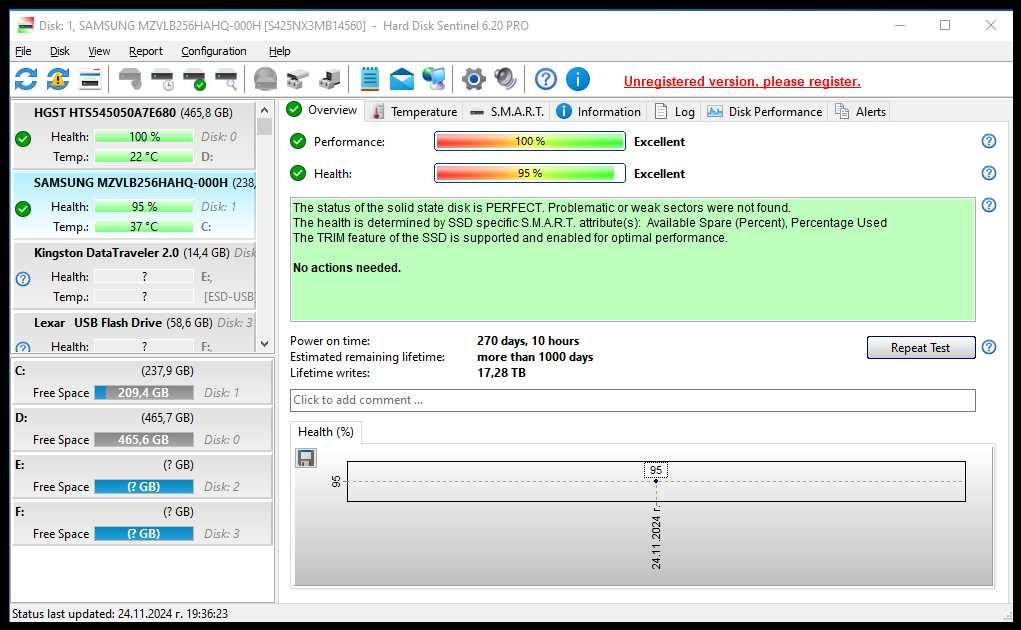Open the Configuration menu
Image resolution: width=1021 pixels, height=630 pixels.
point(214,51)
